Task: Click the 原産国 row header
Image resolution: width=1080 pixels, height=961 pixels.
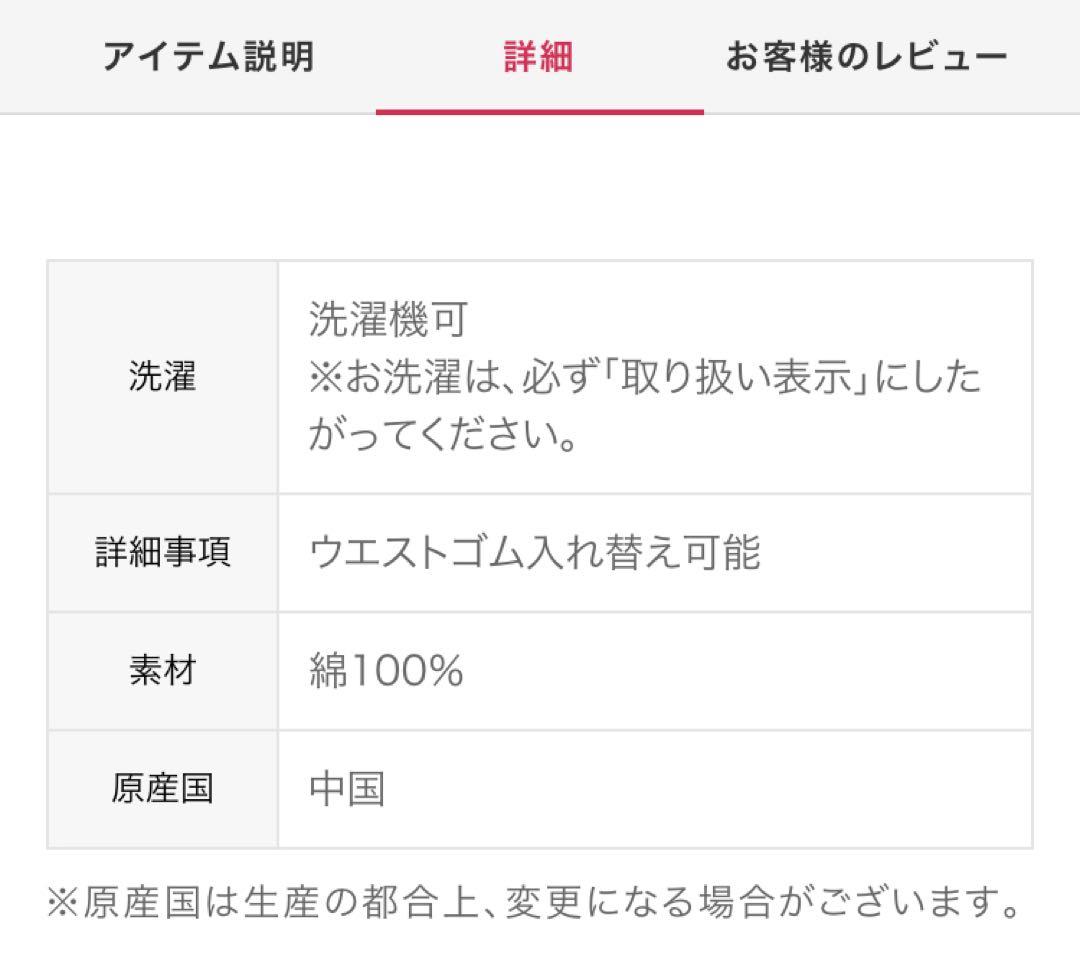Action: [161, 789]
